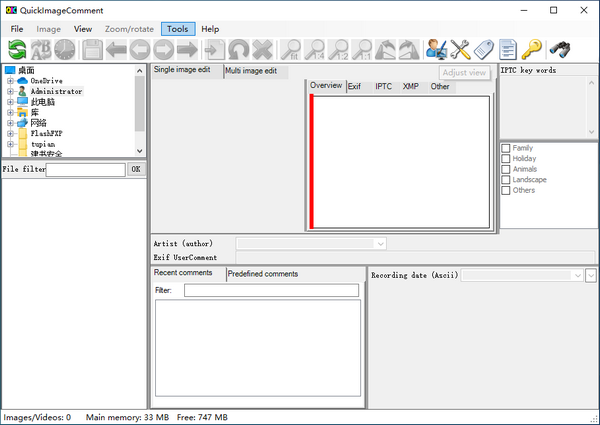Enable the Family keyword checkbox
Viewport: 600px width, 425px height.
pyautogui.click(x=506, y=148)
